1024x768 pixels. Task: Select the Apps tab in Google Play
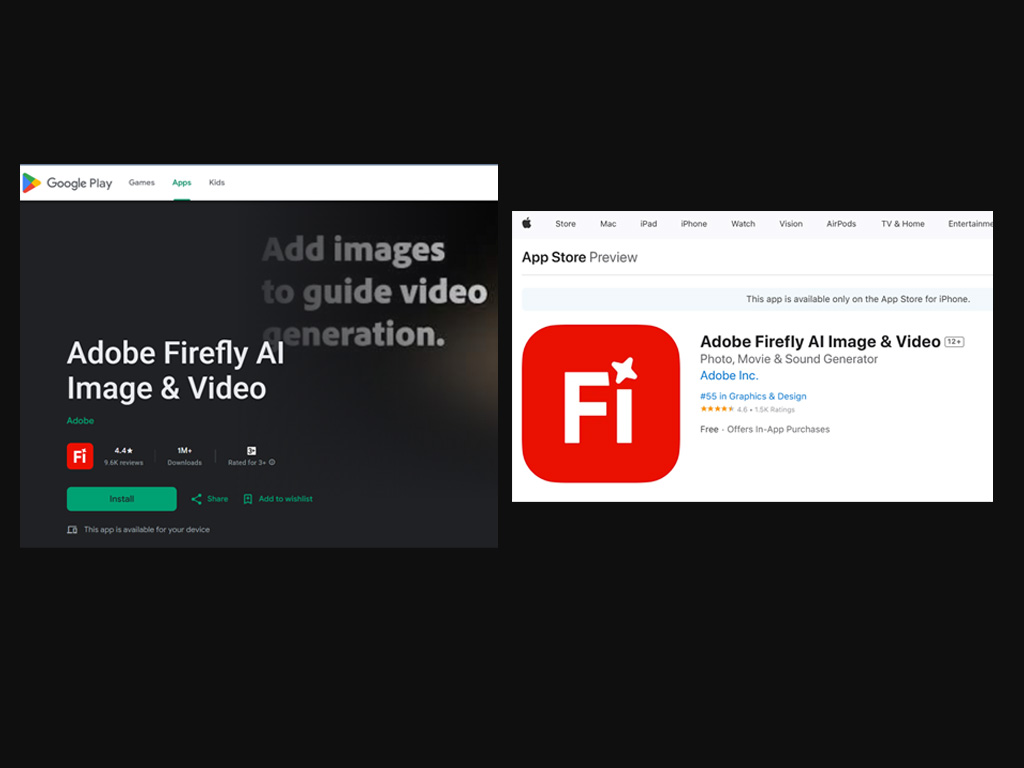click(182, 183)
